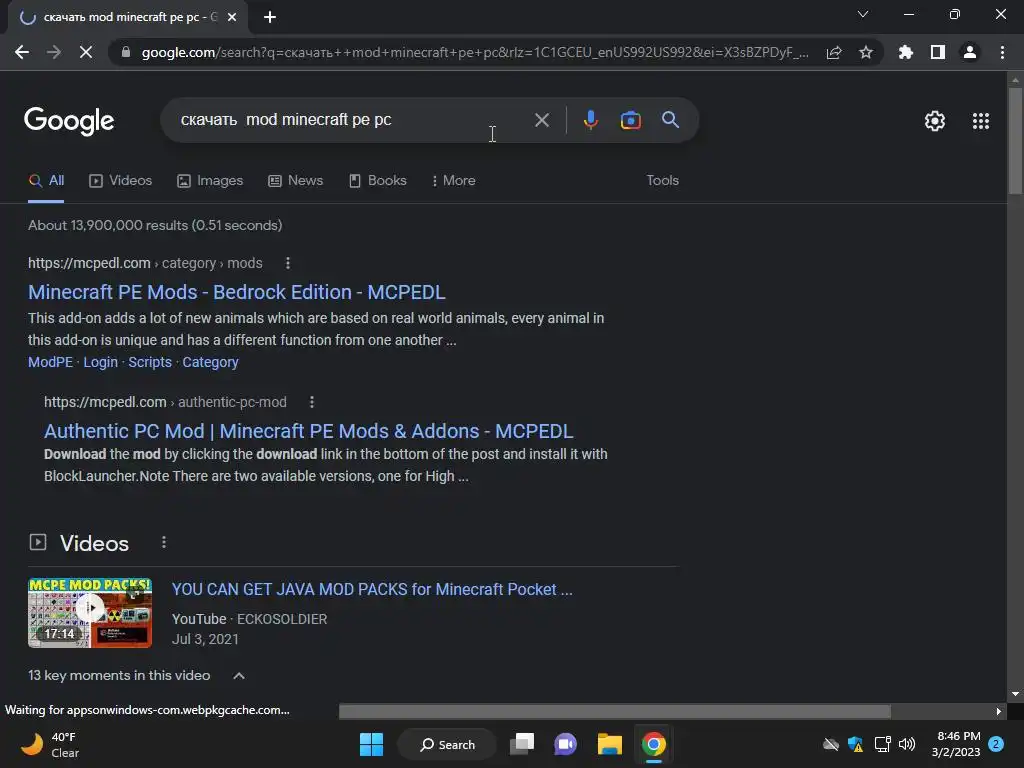Switch to the Books tab
The height and width of the screenshot is (768, 1024).
(377, 181)
